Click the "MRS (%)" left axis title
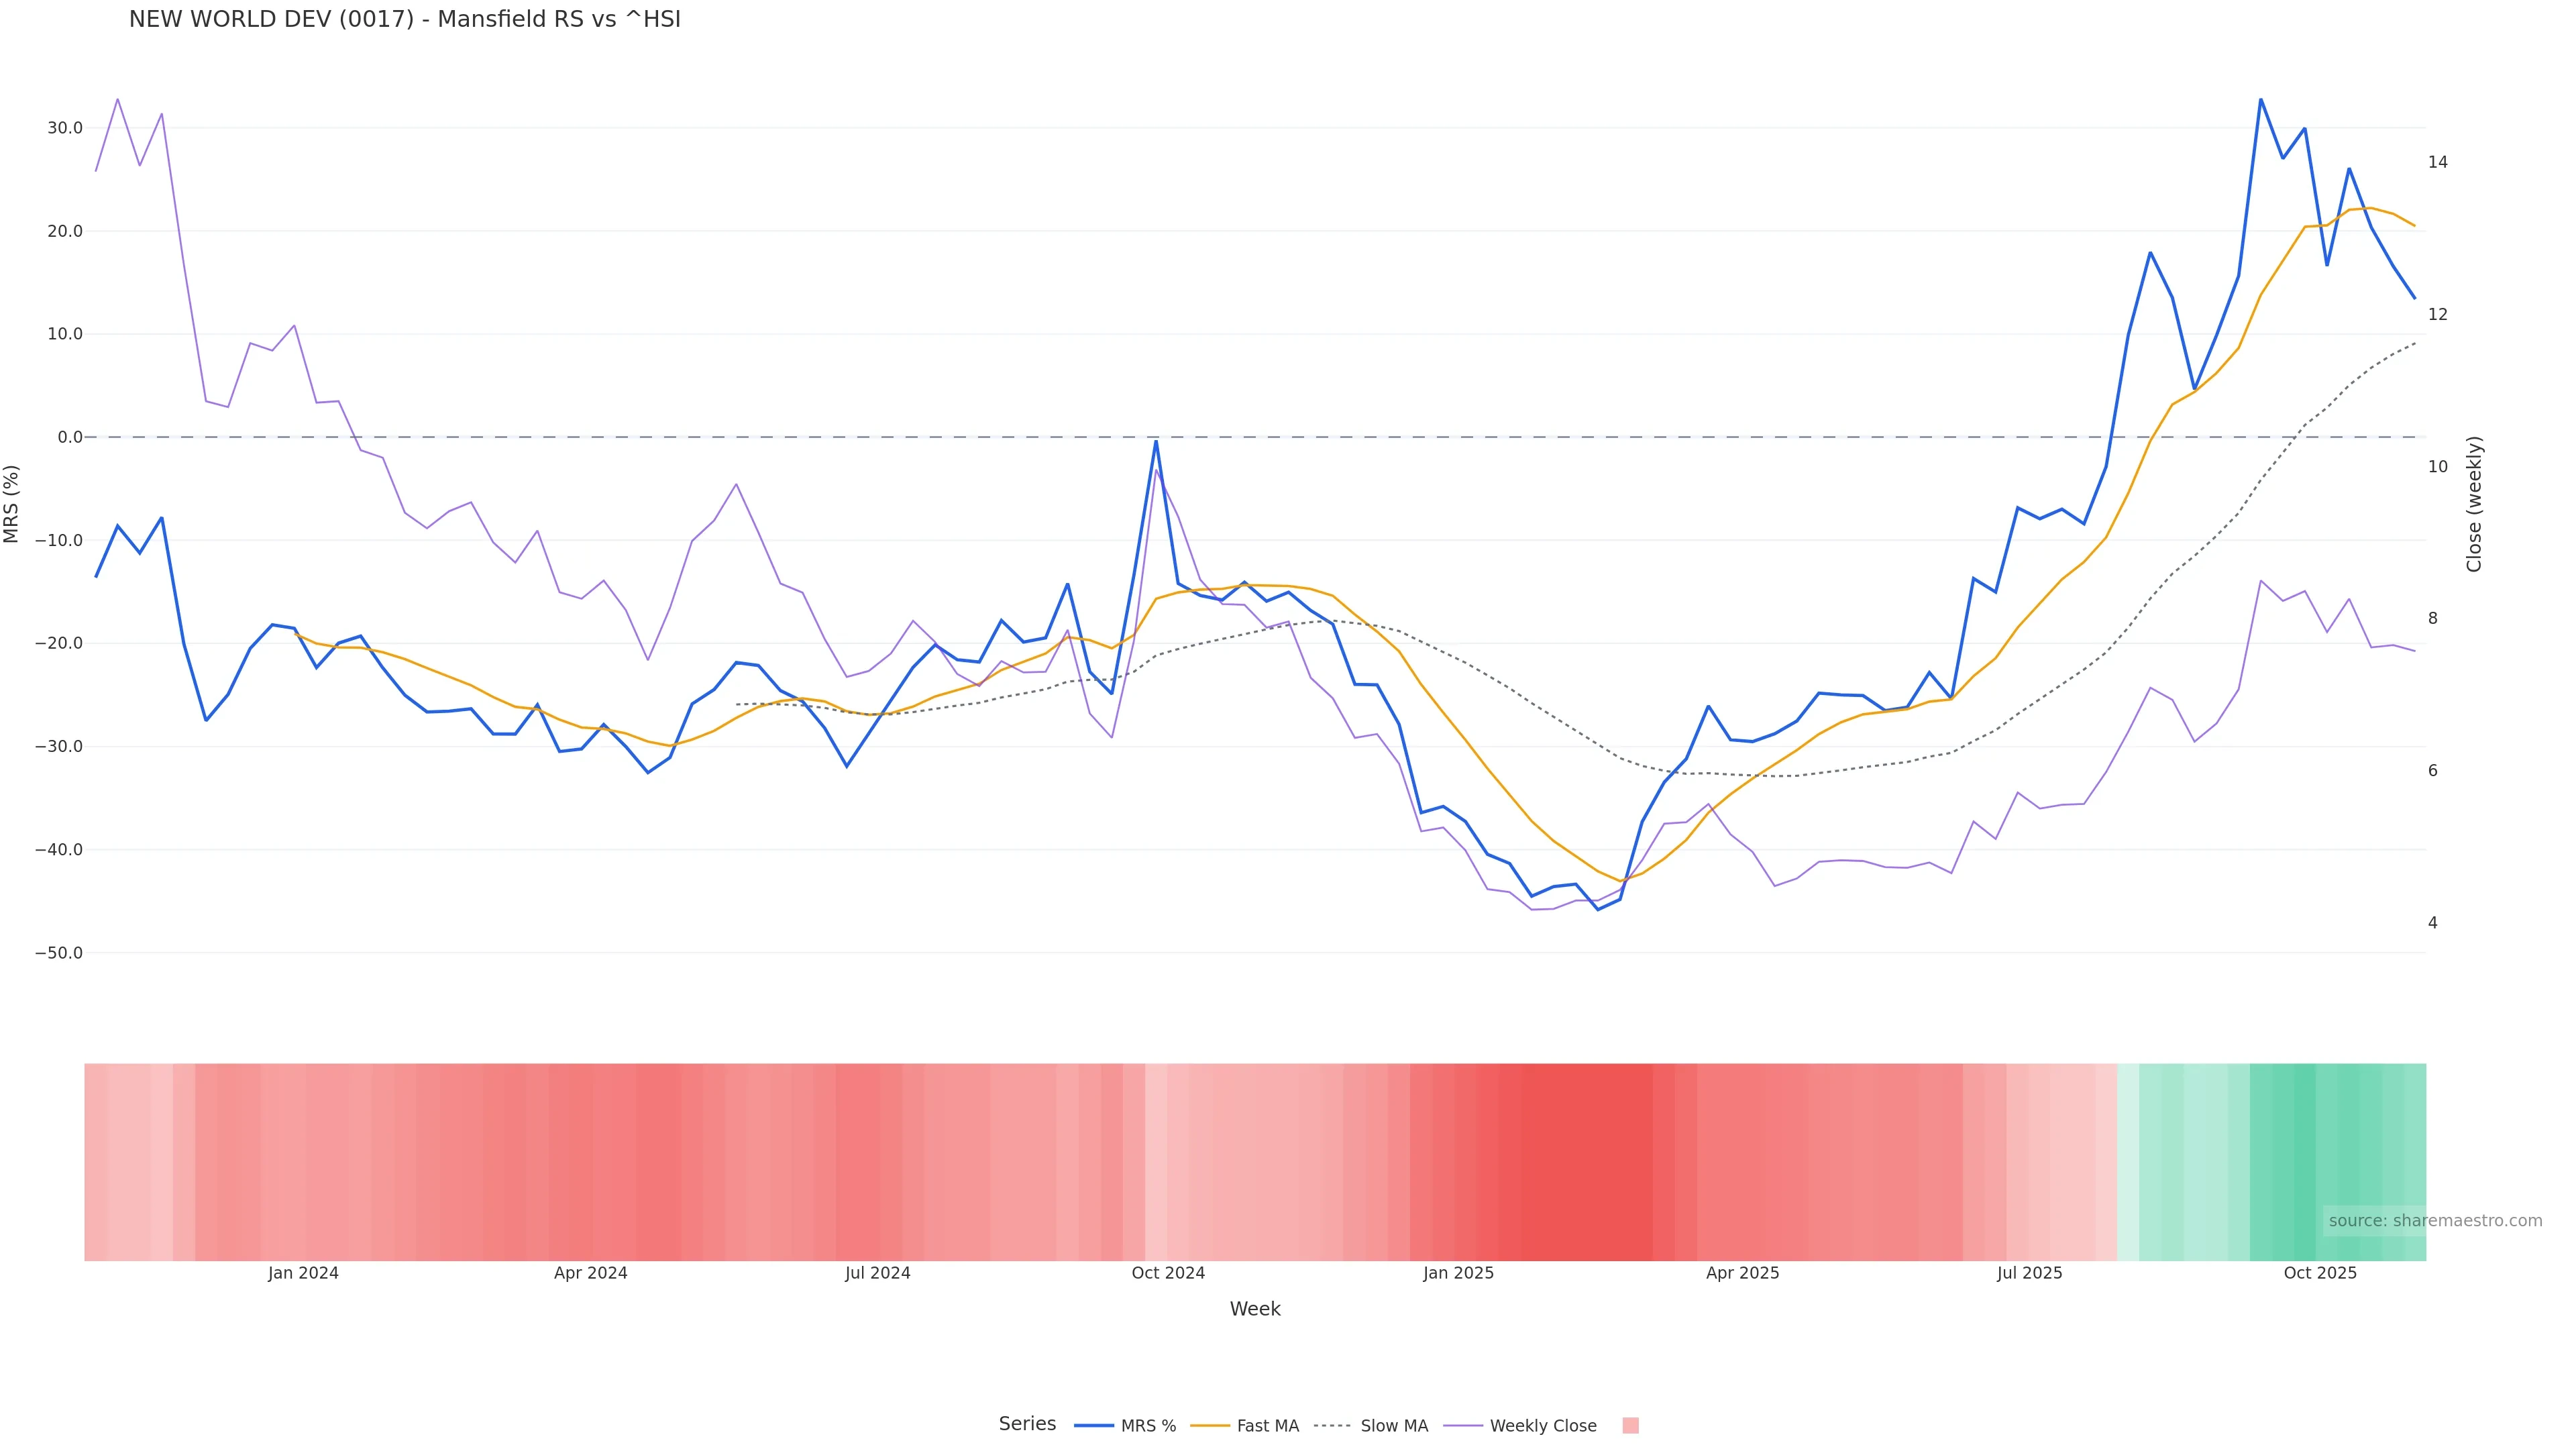The height and width of the screenshot is (1449, 2576). coord(12,504)
